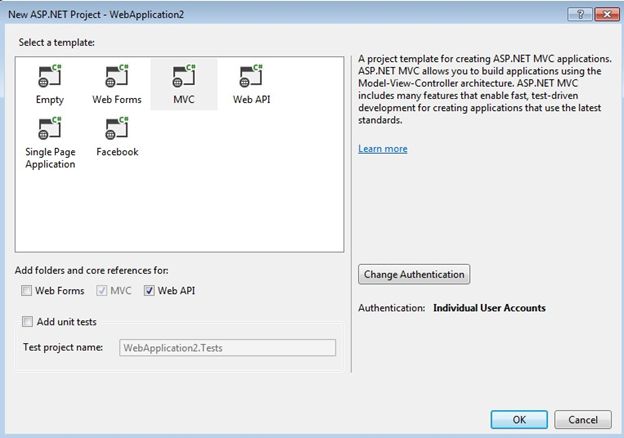The height and width of the screenshot is (438, 624).
Task: Confirm with the OK button
Action: [517, 419]
